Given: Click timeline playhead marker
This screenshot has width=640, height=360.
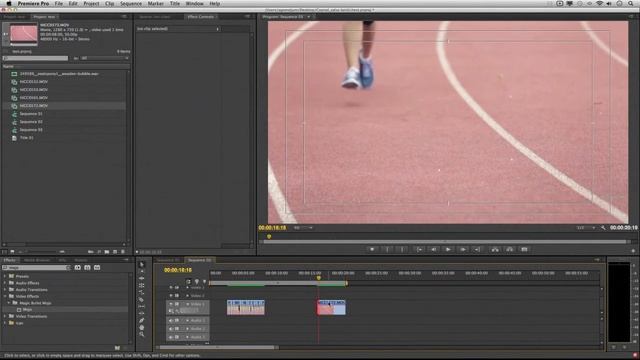Looking at the screenshot, I should (319, 278).
